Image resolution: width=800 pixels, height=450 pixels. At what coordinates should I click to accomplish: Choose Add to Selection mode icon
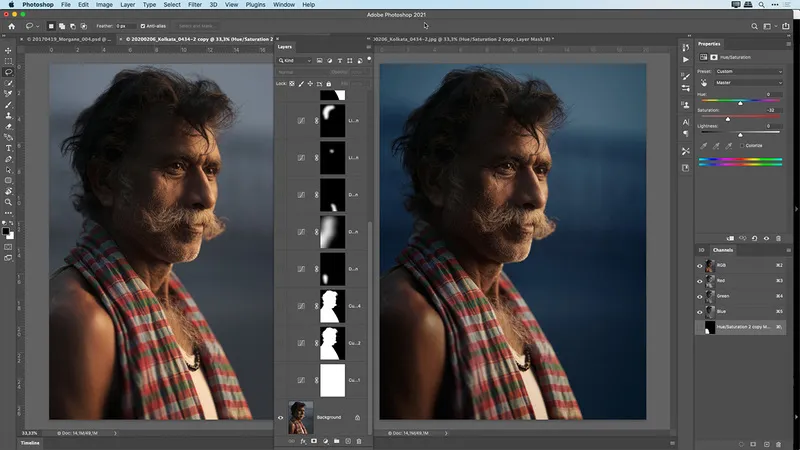coord(62,26)
